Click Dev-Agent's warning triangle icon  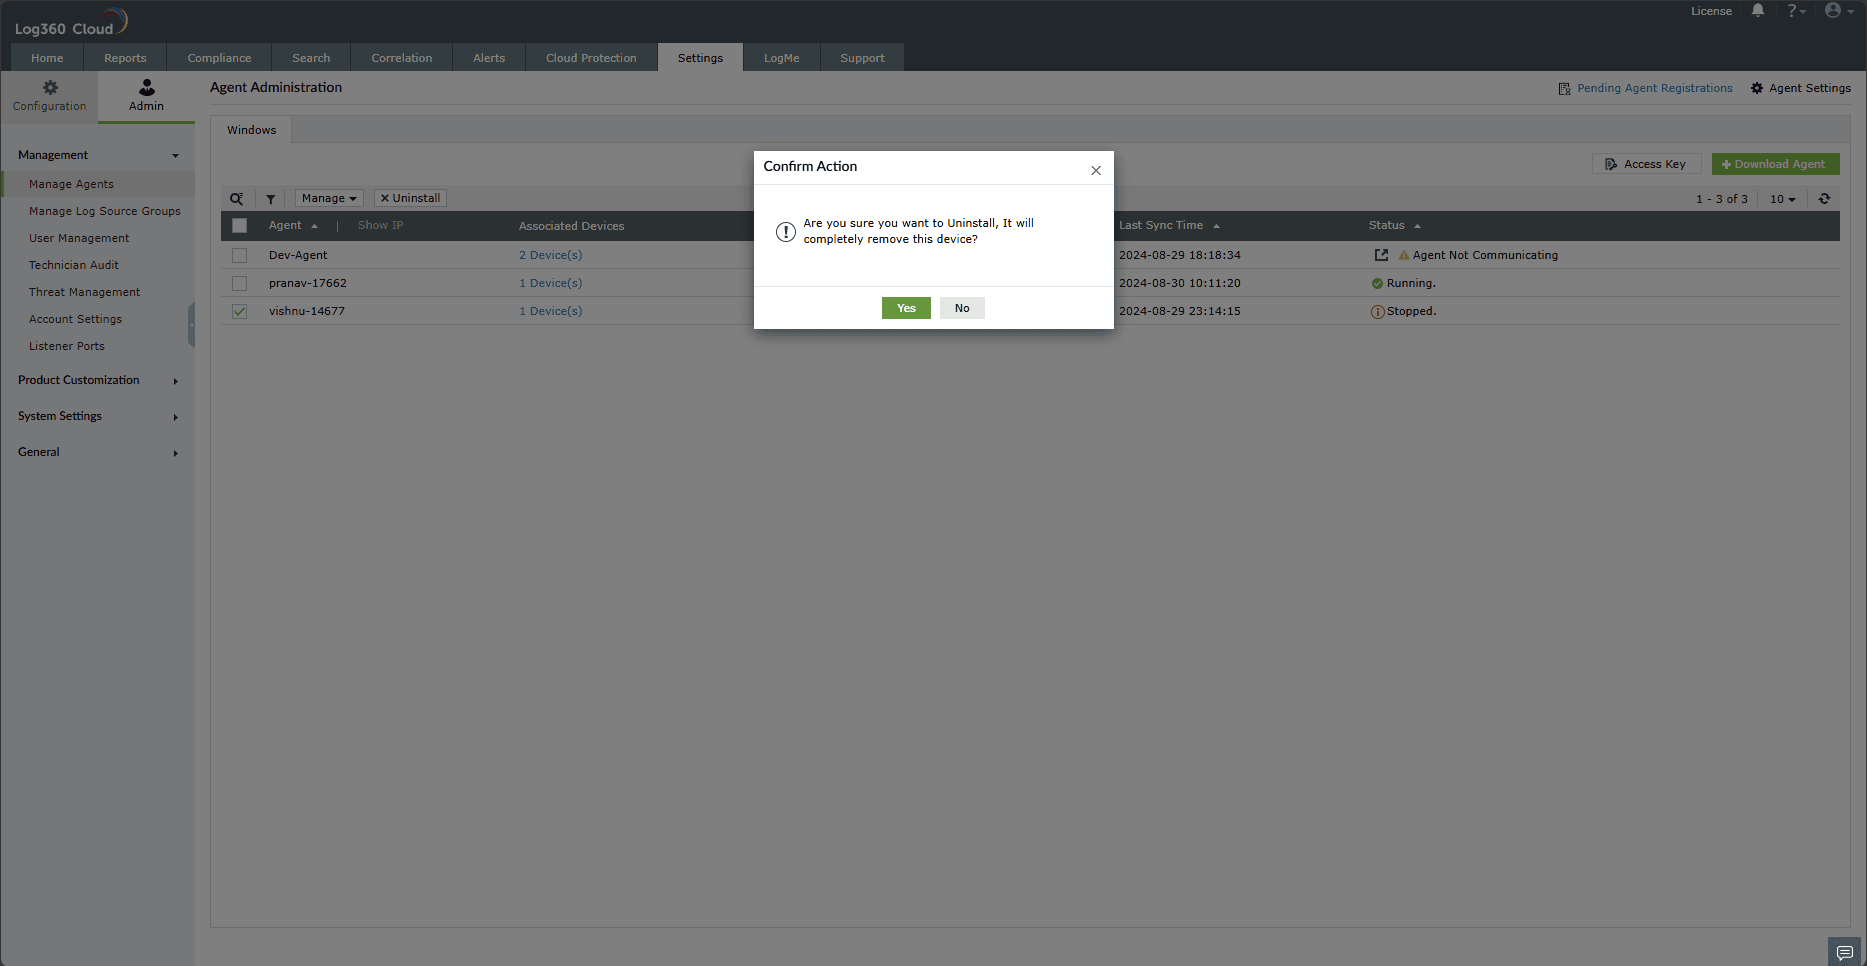1404,255
